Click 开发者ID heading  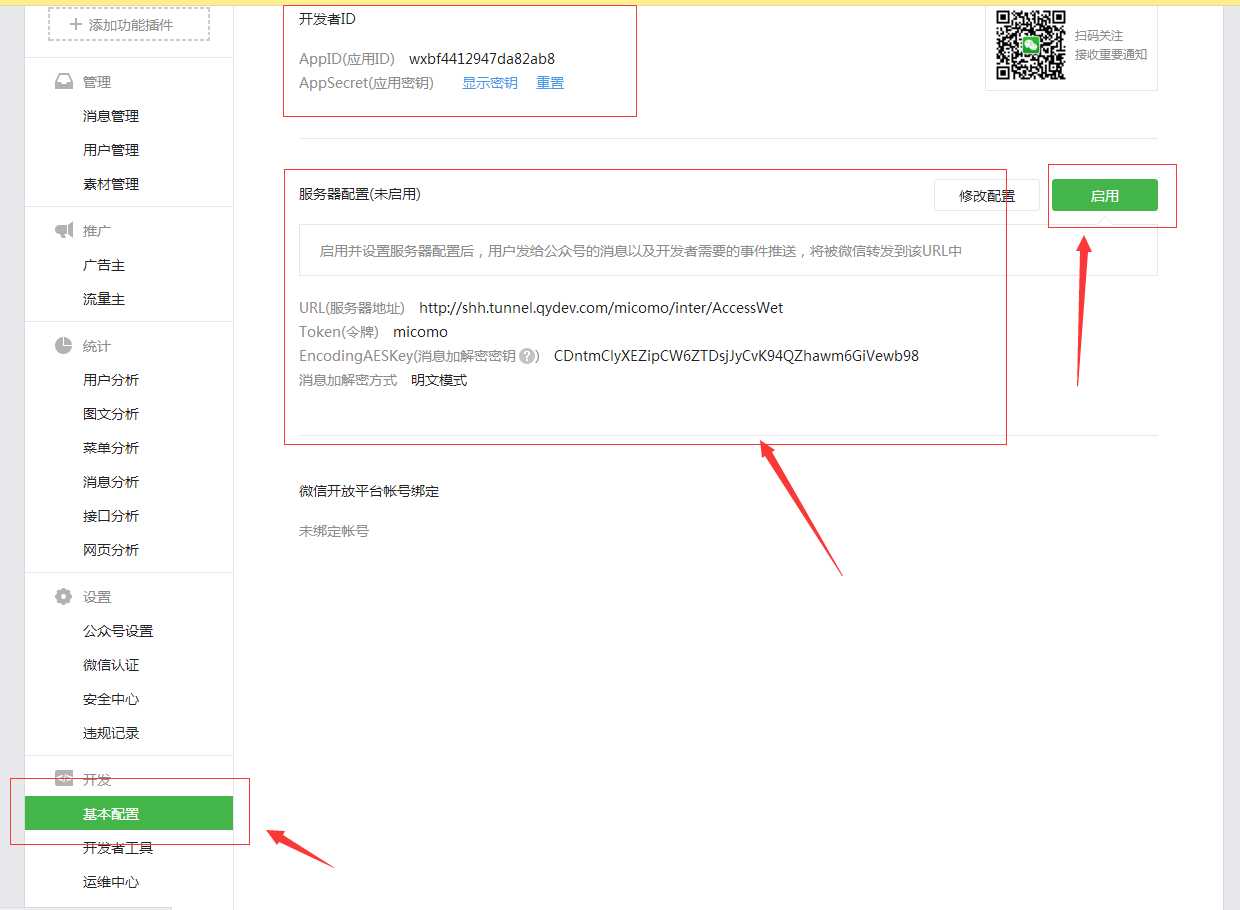[327, 18]
